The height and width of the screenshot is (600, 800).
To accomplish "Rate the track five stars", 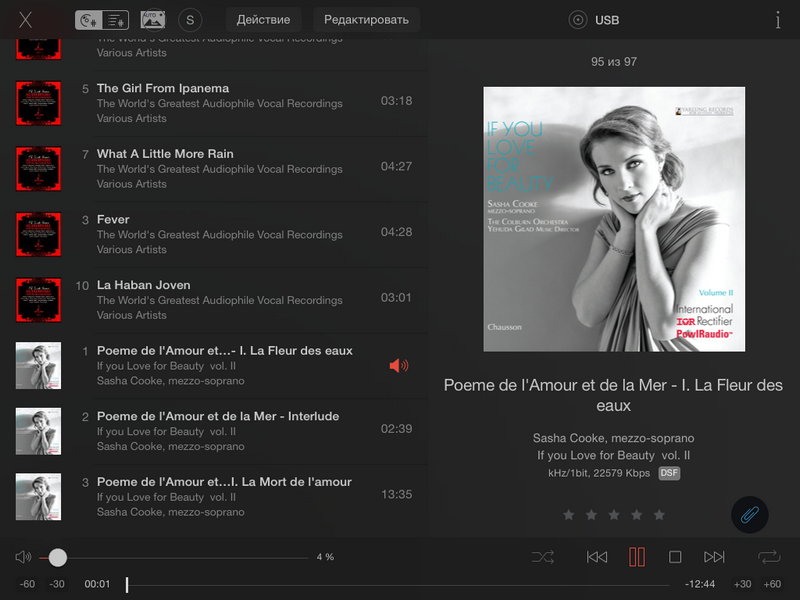I will pyautogui.click(x=659, y=515).
